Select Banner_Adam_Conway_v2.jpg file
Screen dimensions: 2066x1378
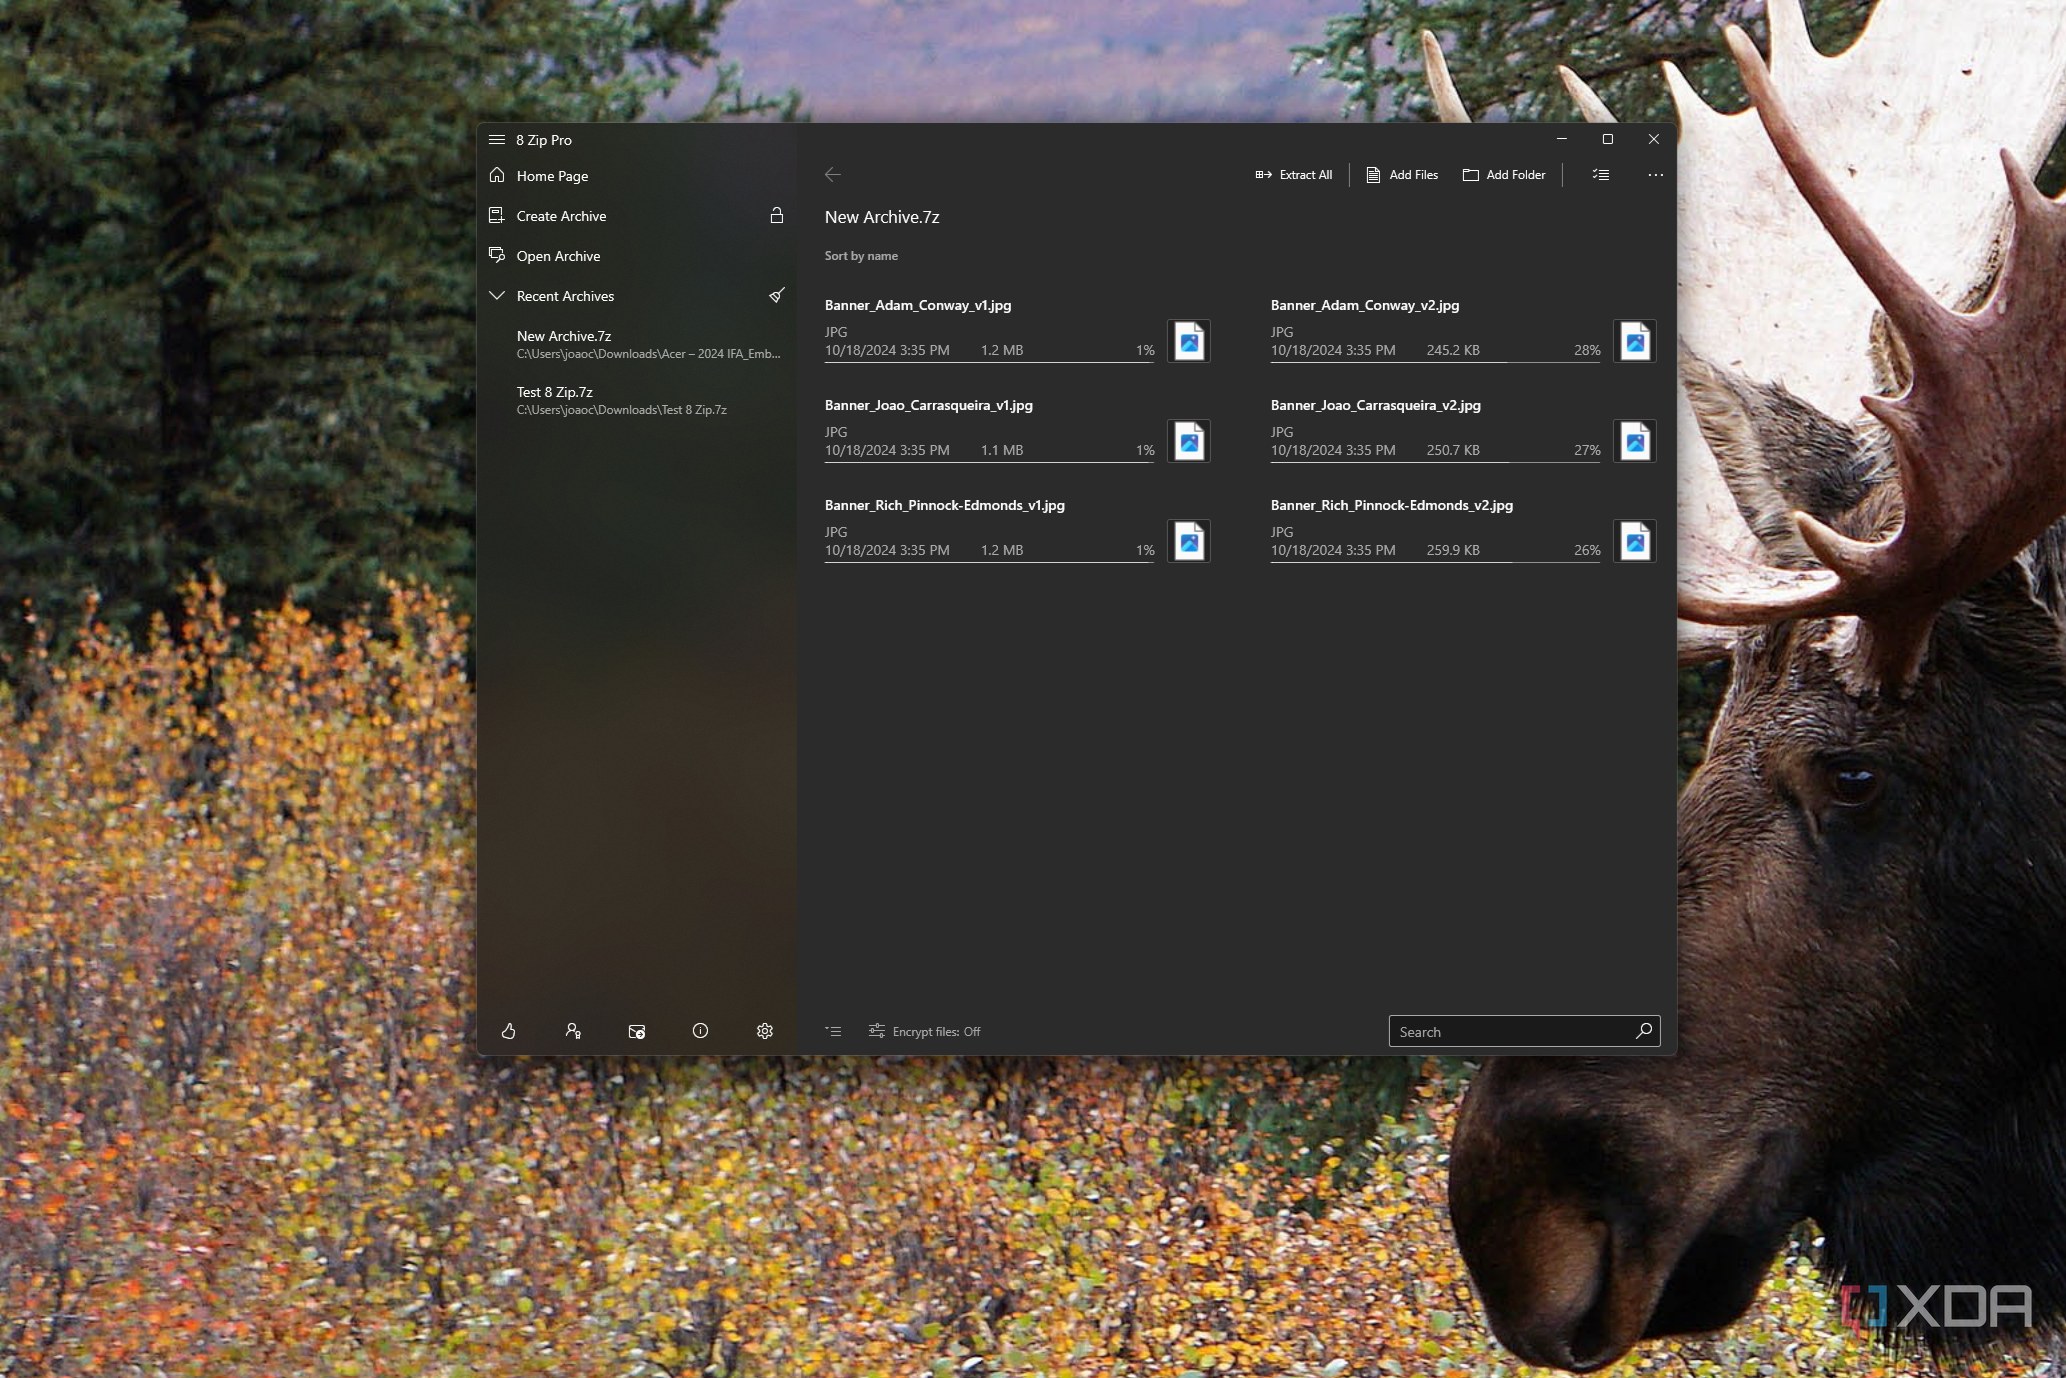1463,329
